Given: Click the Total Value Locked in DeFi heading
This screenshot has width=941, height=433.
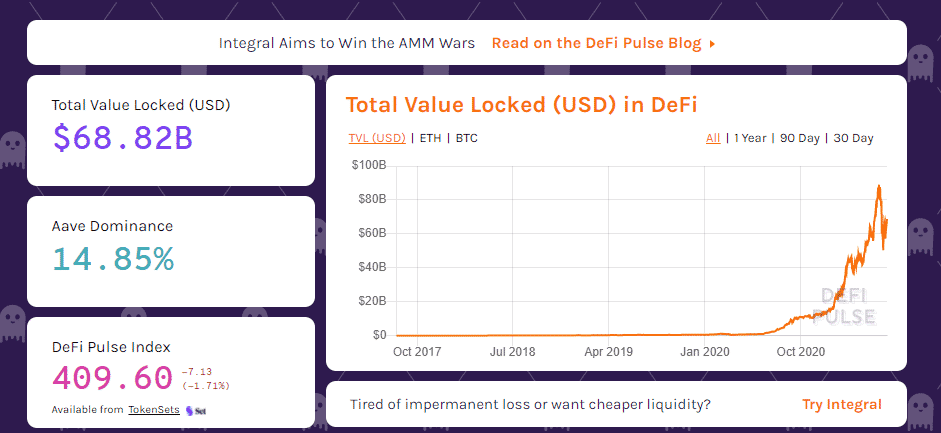Looking at the screenshot, I should coord(521,105).
